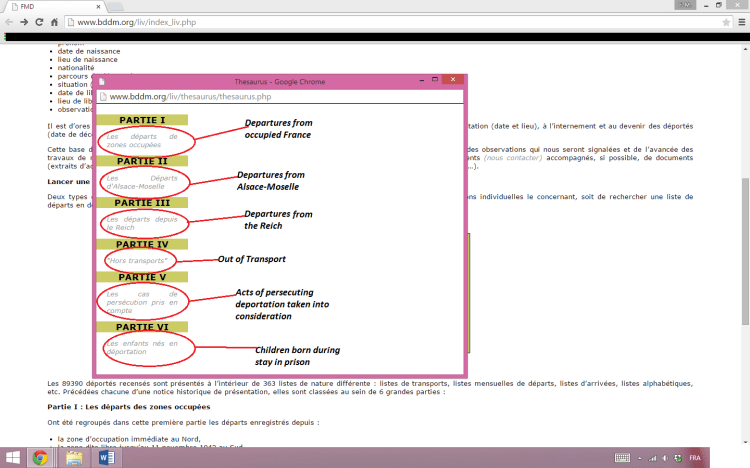Screen dimensions: 750x468
Task: Open the 'Hors transports' link
Action: click(x=137, y=261)
